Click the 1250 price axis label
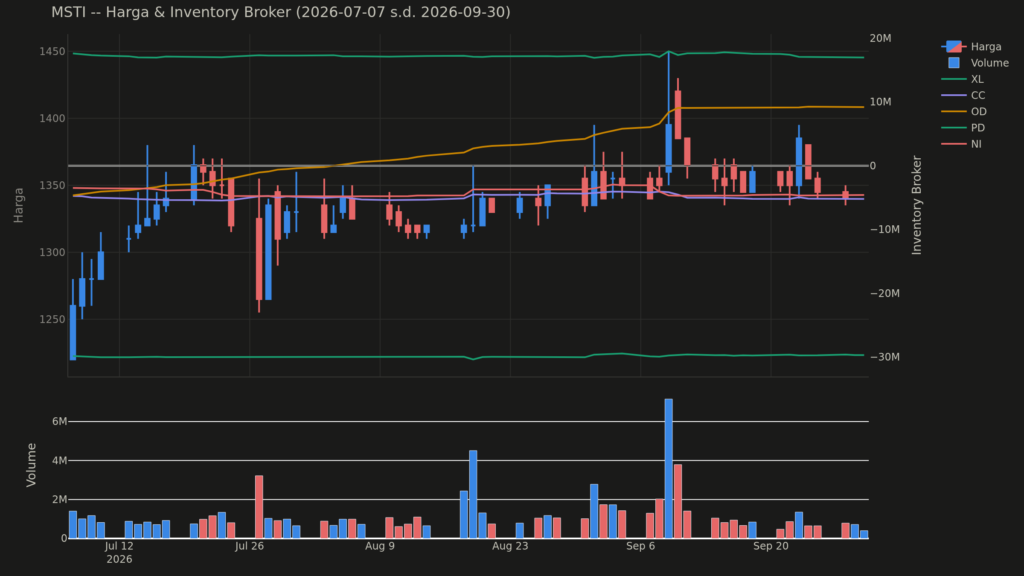 click(52, 319)
